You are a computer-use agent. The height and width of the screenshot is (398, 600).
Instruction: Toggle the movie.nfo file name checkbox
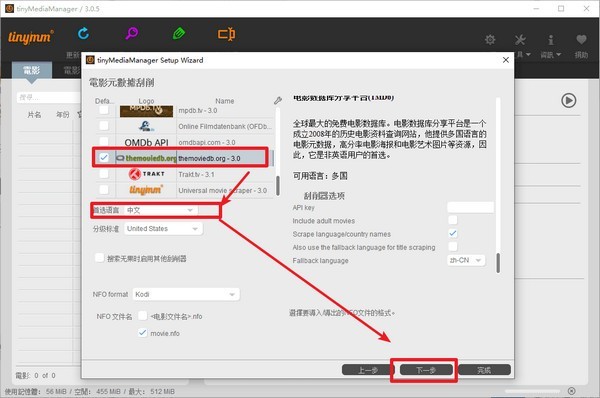coord(142,333)
